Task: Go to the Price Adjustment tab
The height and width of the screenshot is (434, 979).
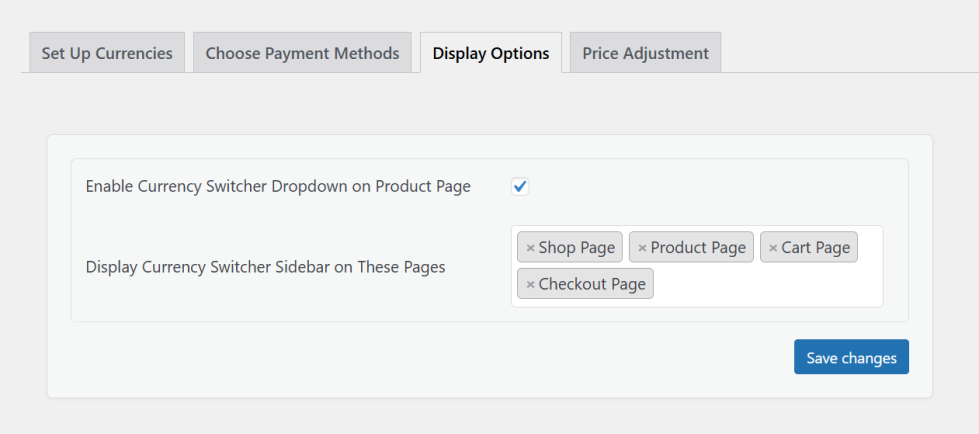Action: click(x=645, y=53)
